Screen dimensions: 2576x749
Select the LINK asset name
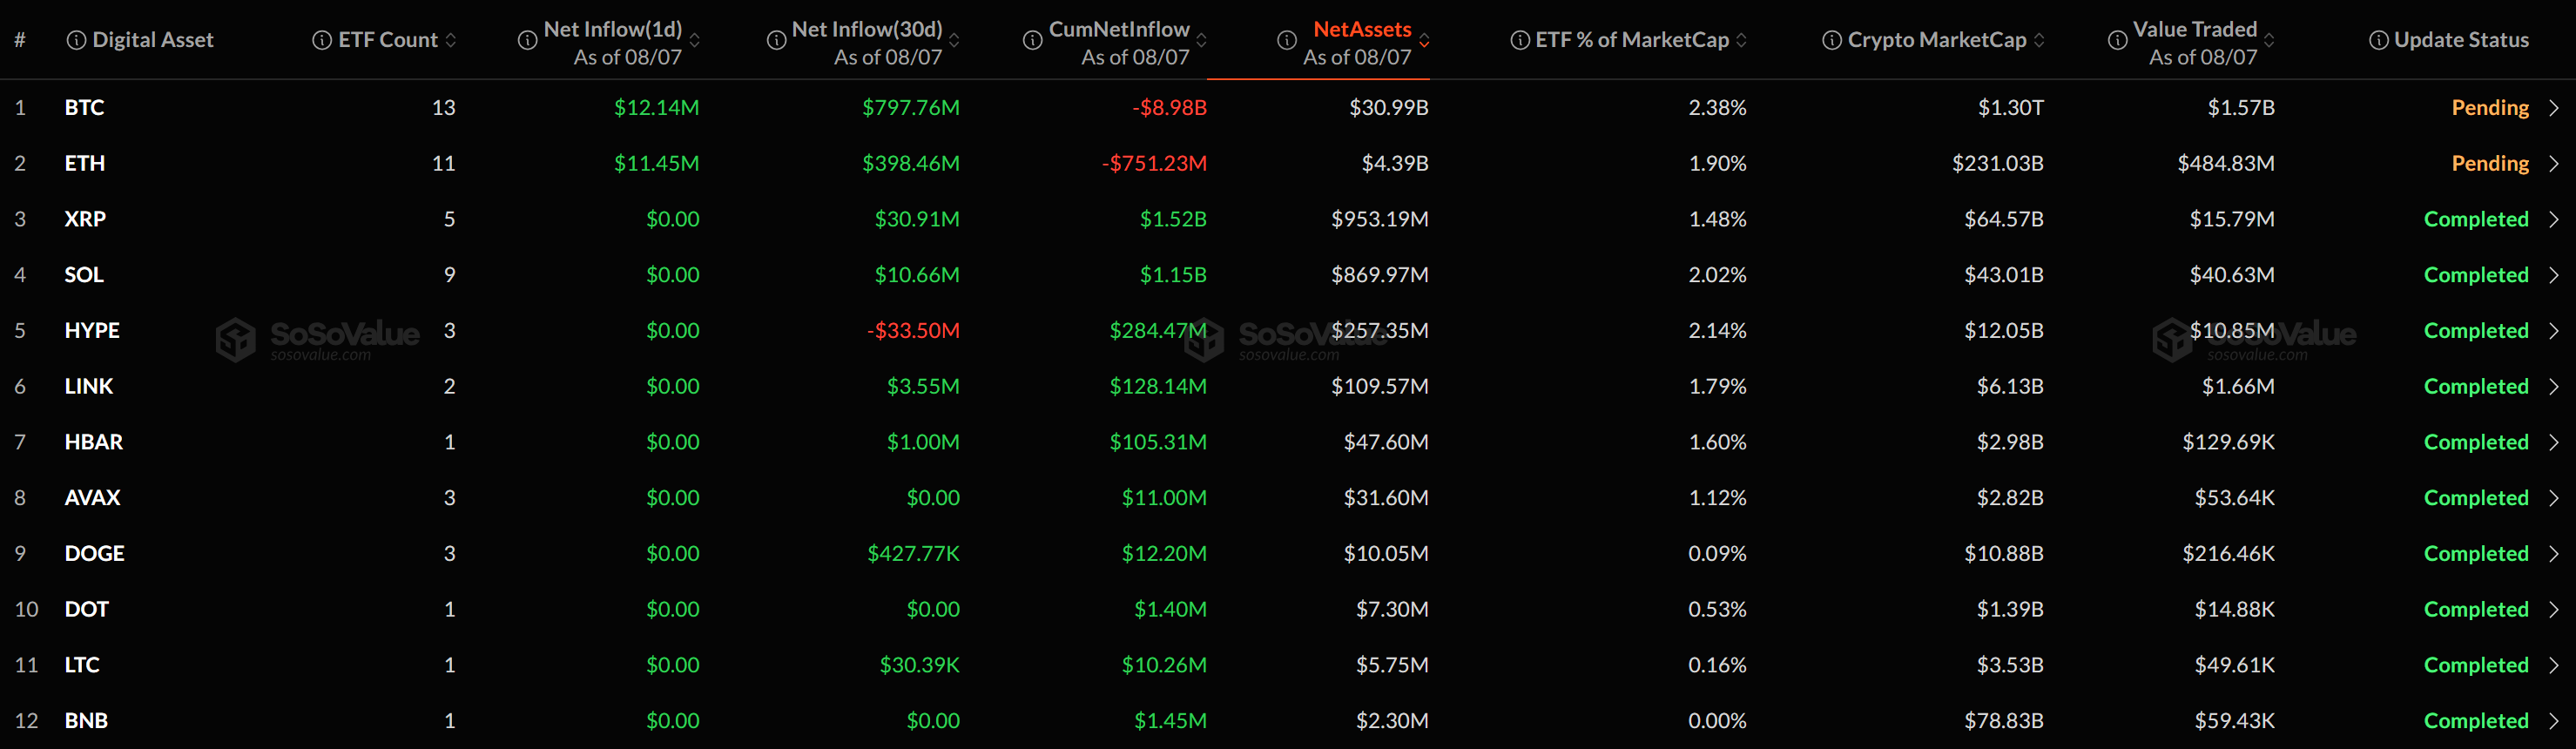click(x=89, y=387)
